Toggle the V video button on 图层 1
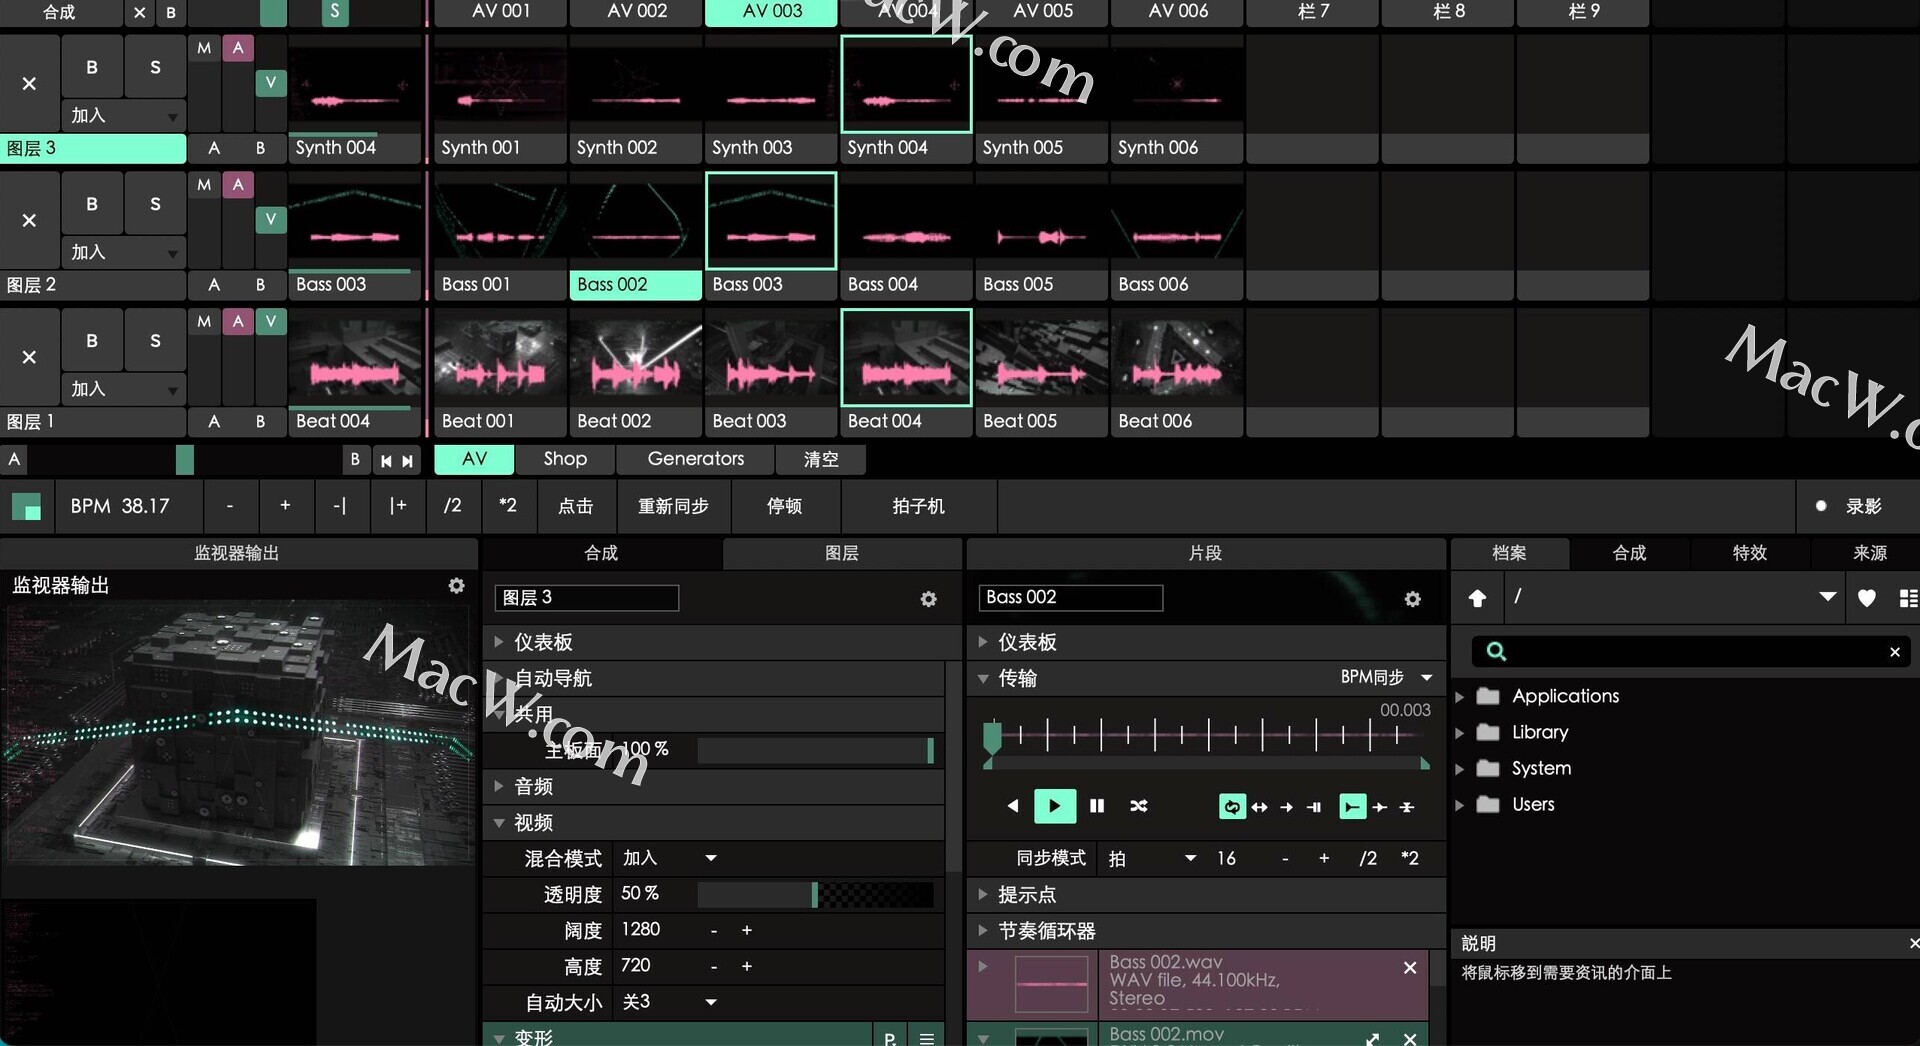 click(x=270, y=322)
